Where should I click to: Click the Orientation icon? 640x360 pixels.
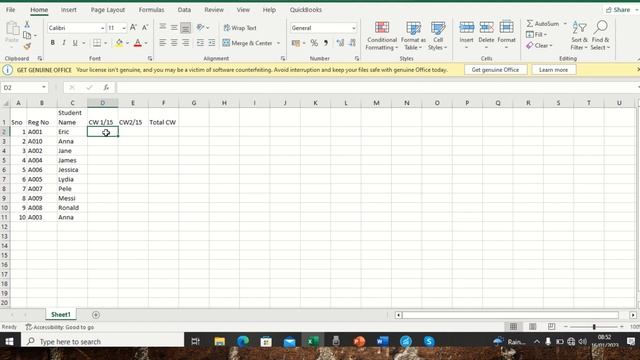200,27
